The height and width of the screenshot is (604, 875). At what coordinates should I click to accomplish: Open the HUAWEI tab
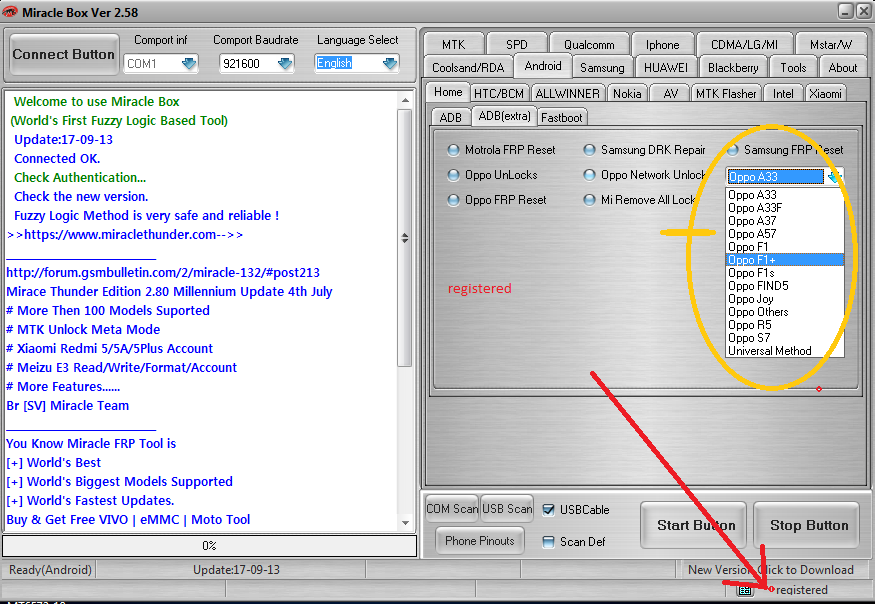coord(666,68)
